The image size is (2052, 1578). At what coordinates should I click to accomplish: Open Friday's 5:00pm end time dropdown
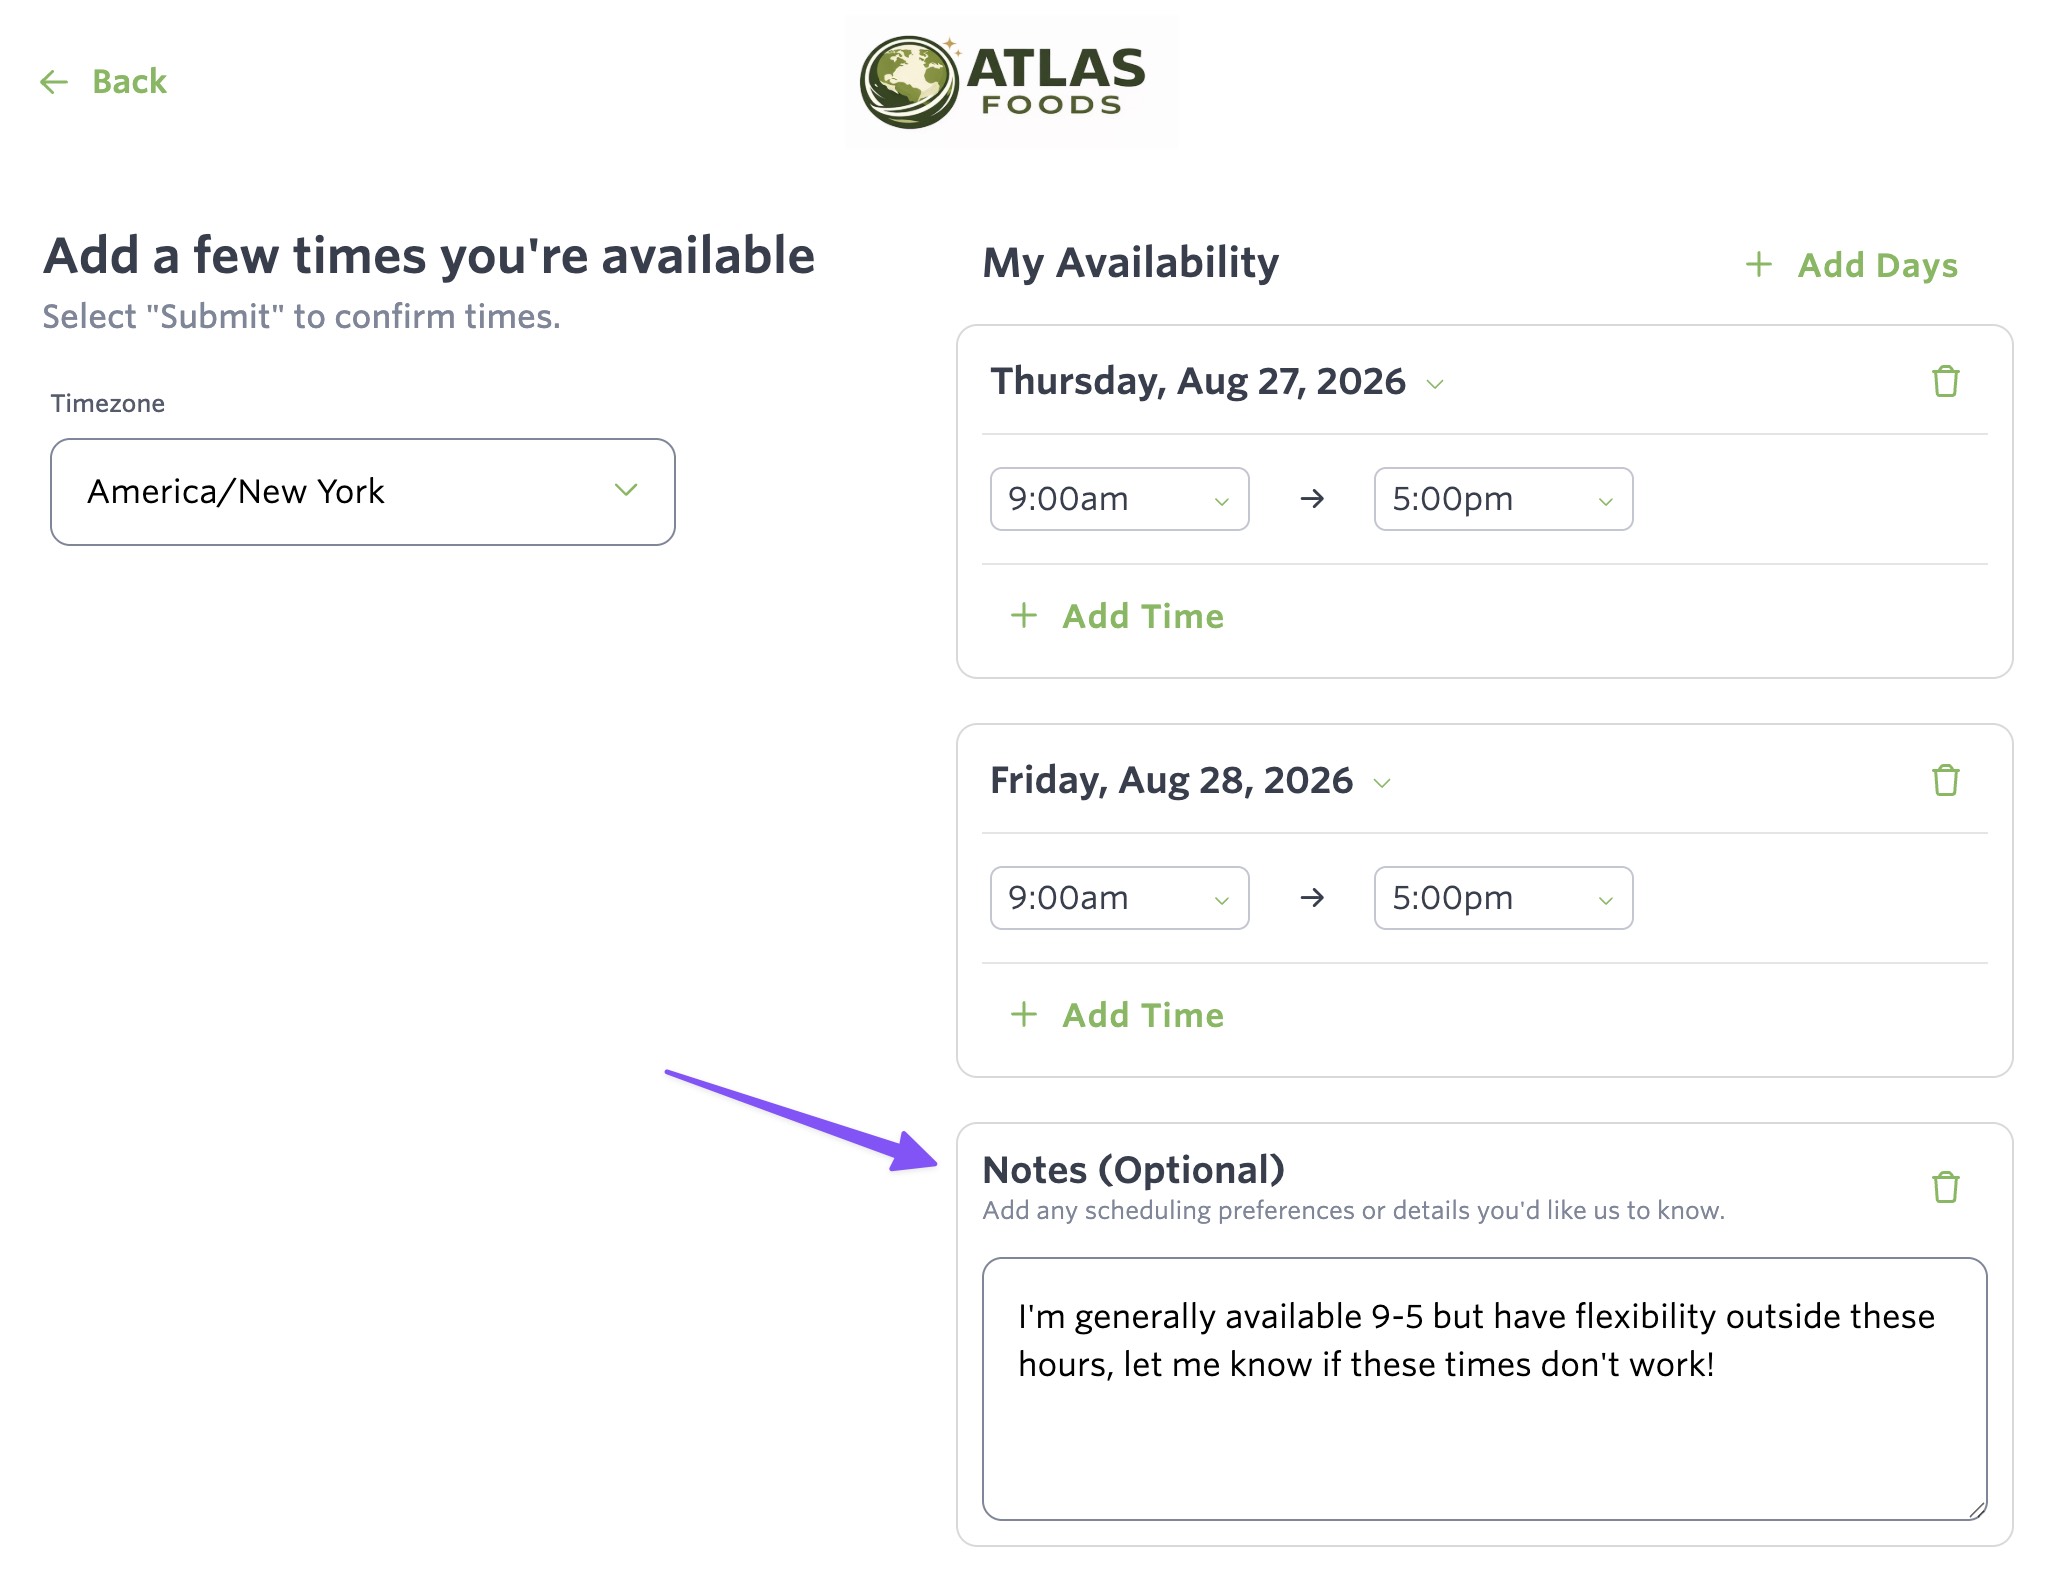1503,898
